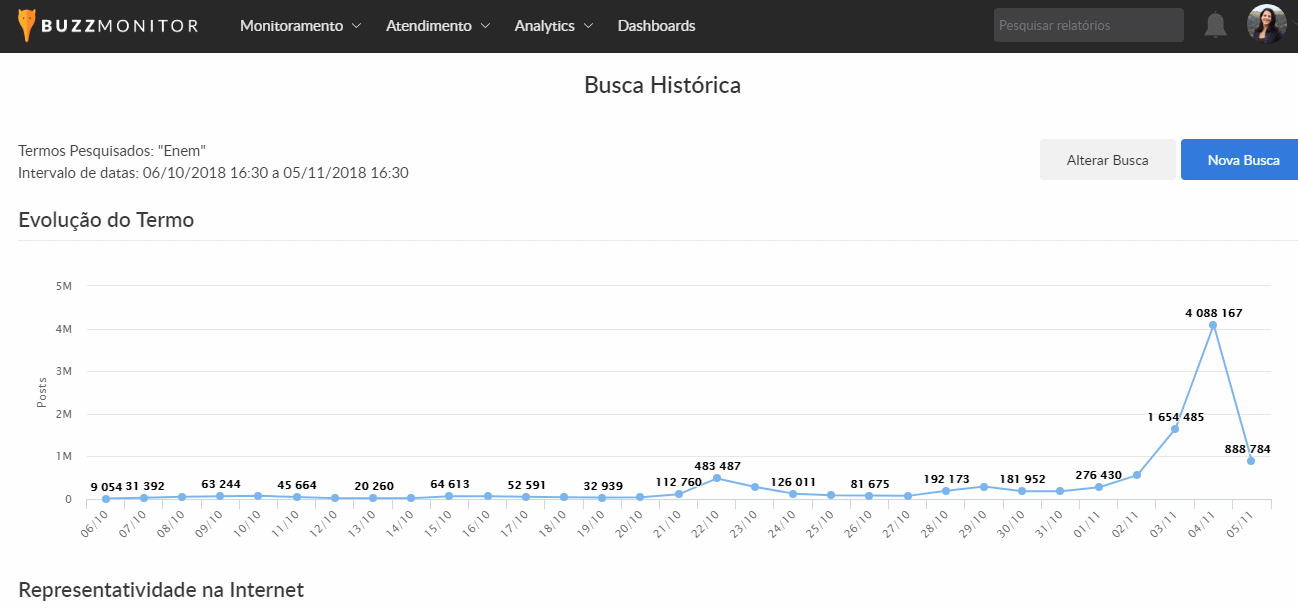
Task: Click the 28/10 data point on chart
Action: 946,491
